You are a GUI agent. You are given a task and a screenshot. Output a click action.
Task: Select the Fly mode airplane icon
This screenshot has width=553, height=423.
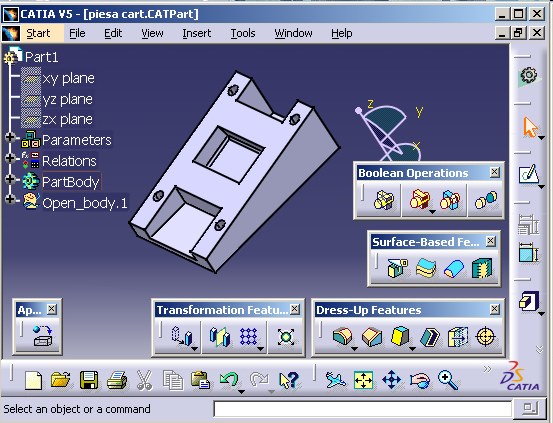(x=335, y=380)
